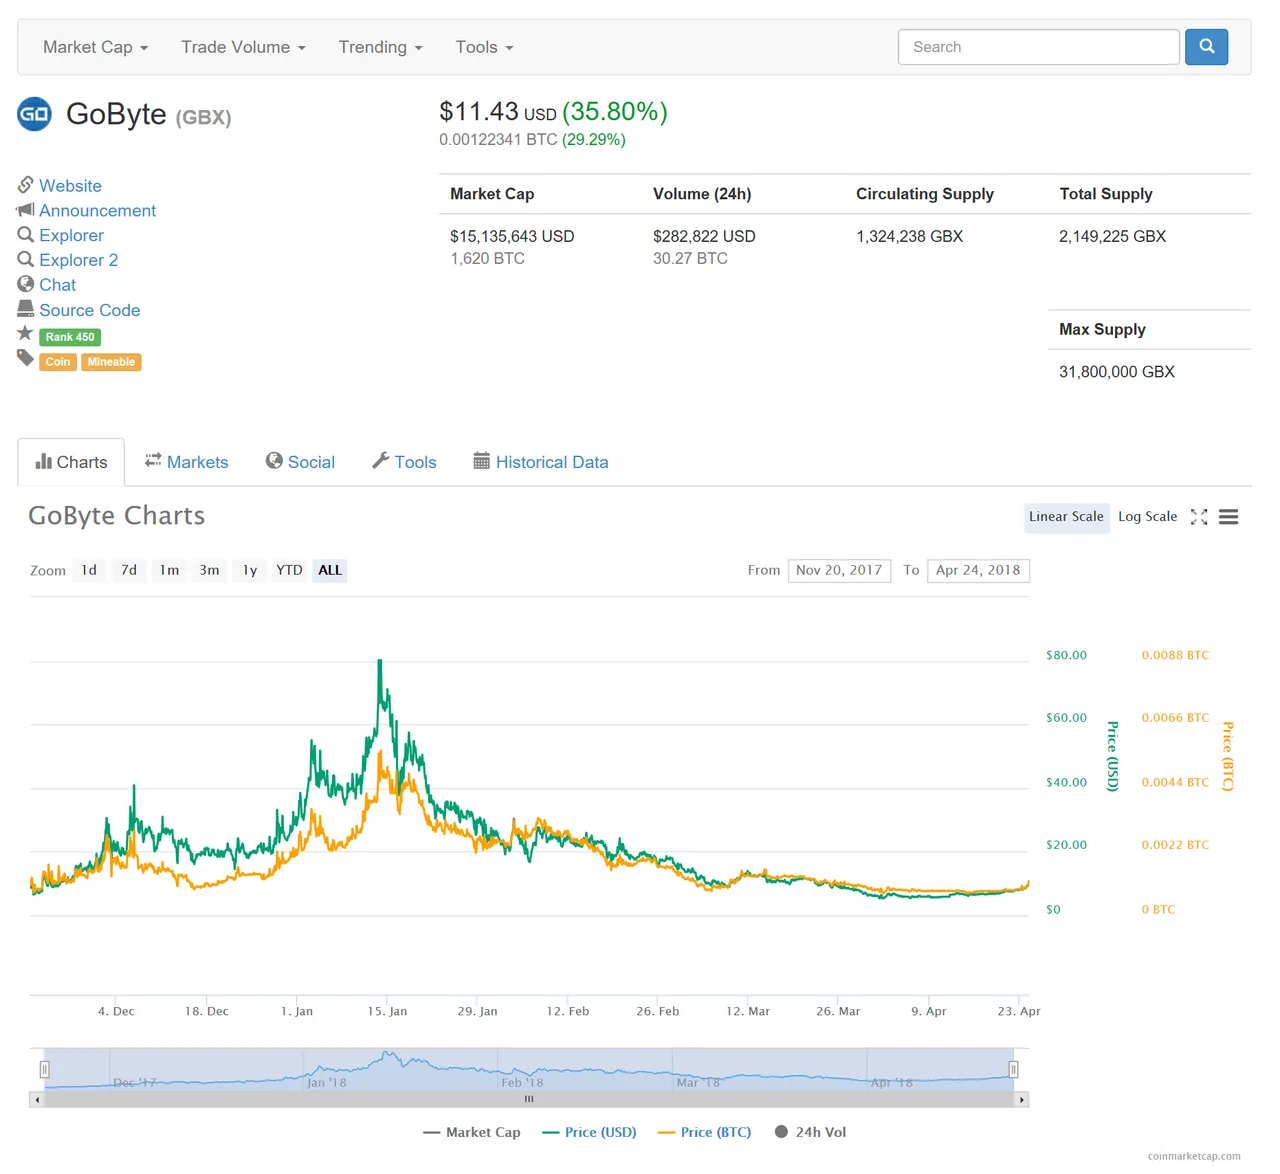The image size is (1280, 1174).
Task: Click the GoByte coin logo
Action: pos(34,114)
